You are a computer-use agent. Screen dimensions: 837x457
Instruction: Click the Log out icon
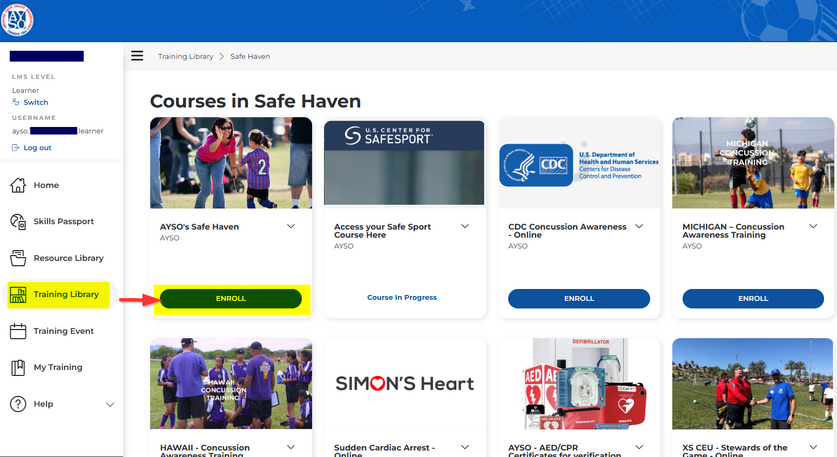click(x=16, y=147)
